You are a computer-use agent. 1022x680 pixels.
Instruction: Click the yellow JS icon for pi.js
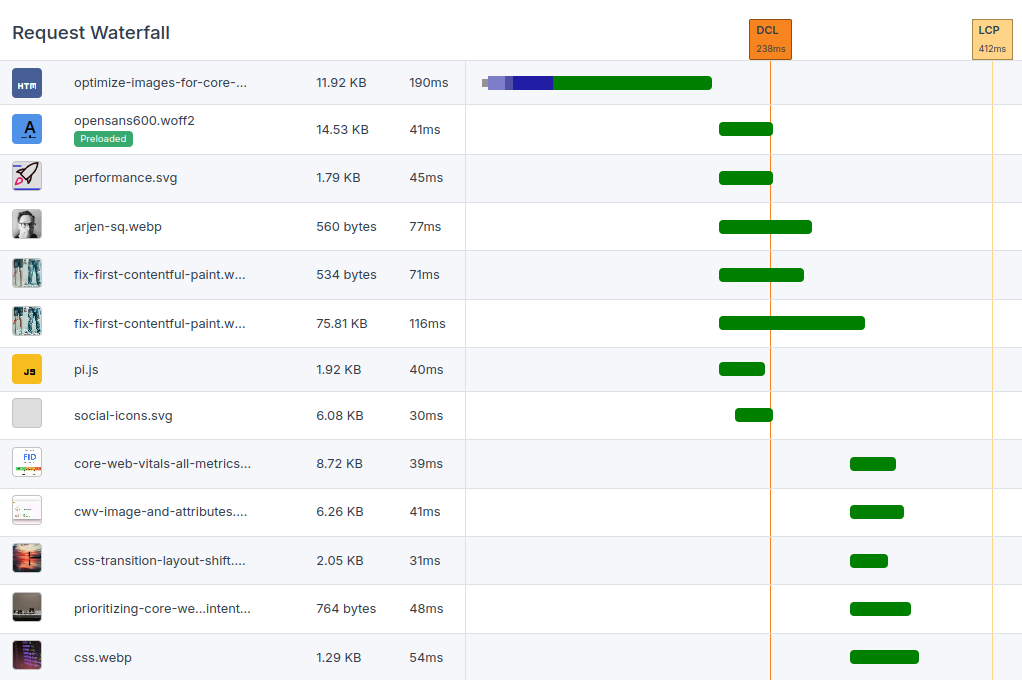point(27,370)
